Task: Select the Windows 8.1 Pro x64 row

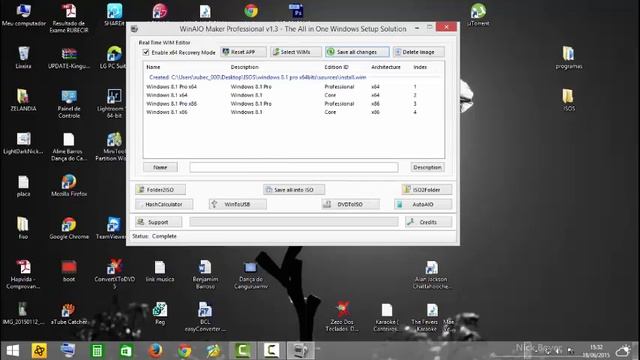Action: tap(293, 87)
